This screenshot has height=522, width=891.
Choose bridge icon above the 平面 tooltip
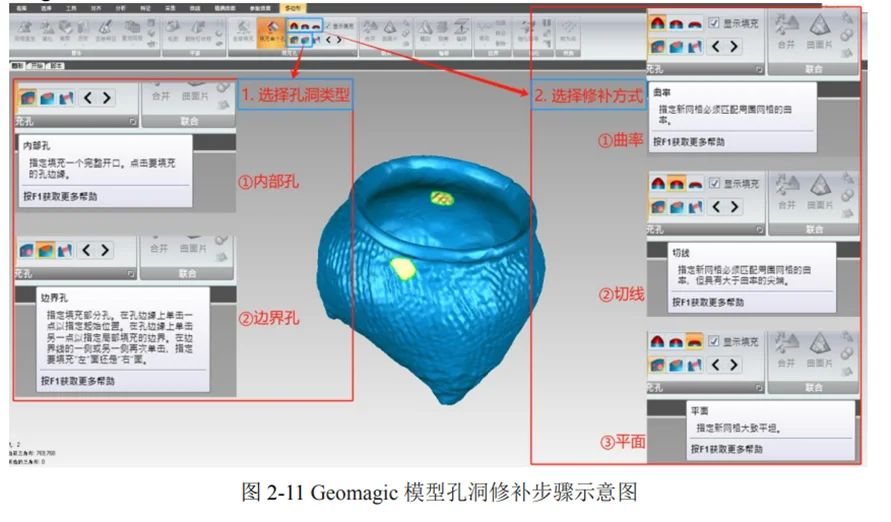coord(694,365)
